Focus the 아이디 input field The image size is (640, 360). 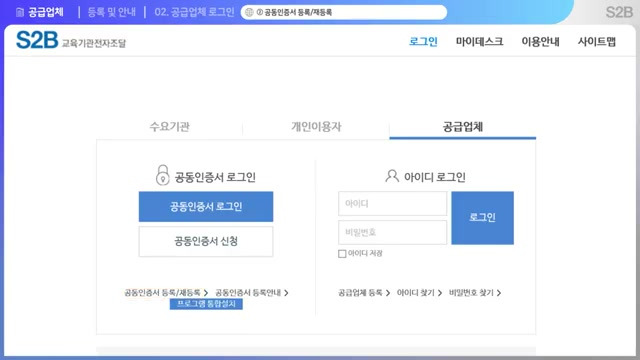coord(392,203)
